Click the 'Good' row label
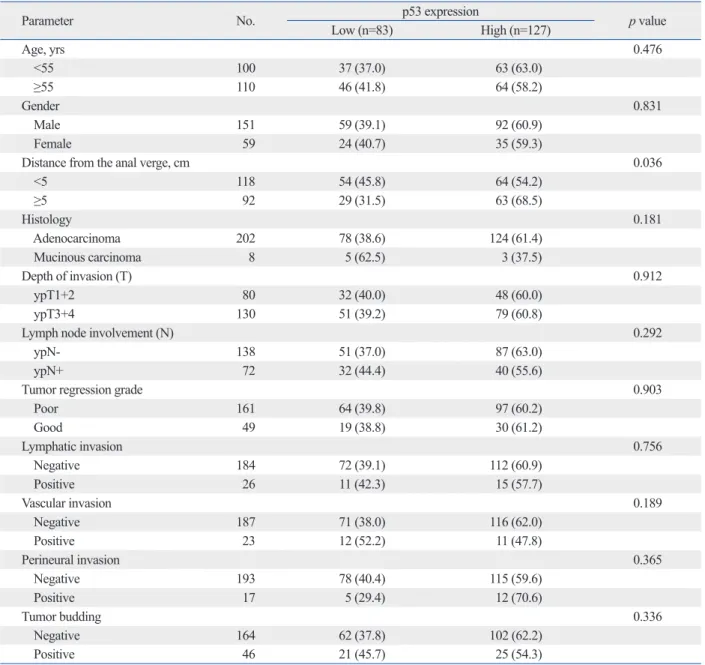 (x=48, y=428)
